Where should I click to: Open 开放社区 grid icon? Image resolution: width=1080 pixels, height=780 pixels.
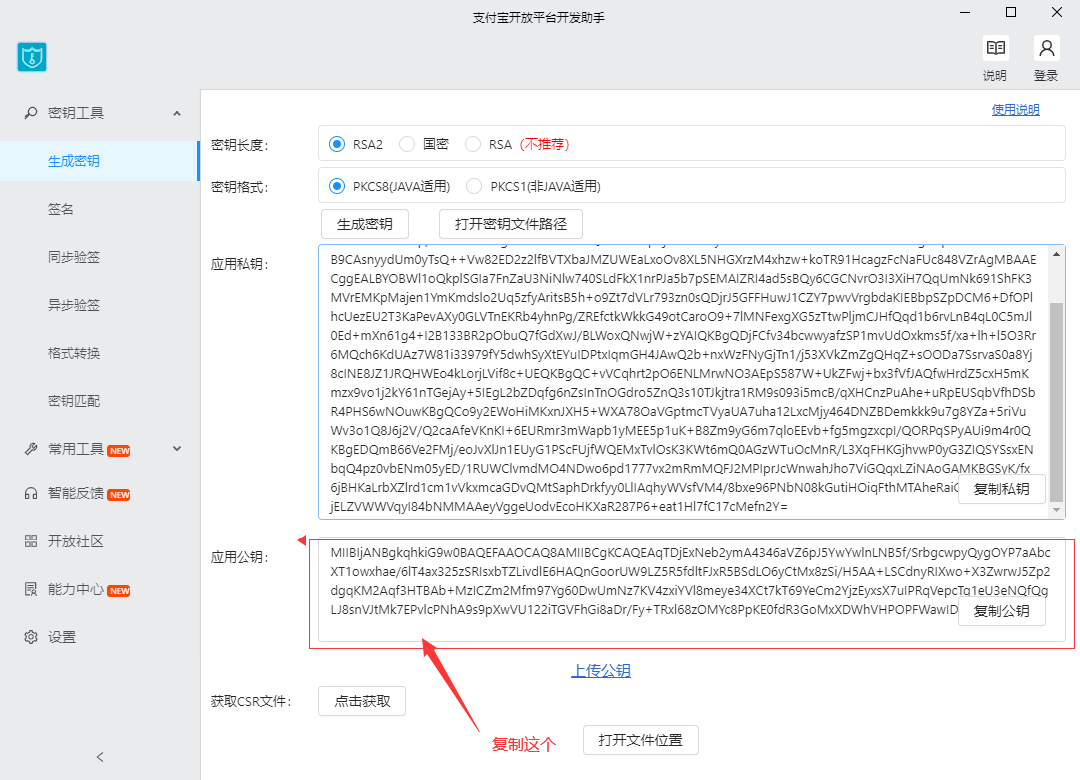(31, 541)
